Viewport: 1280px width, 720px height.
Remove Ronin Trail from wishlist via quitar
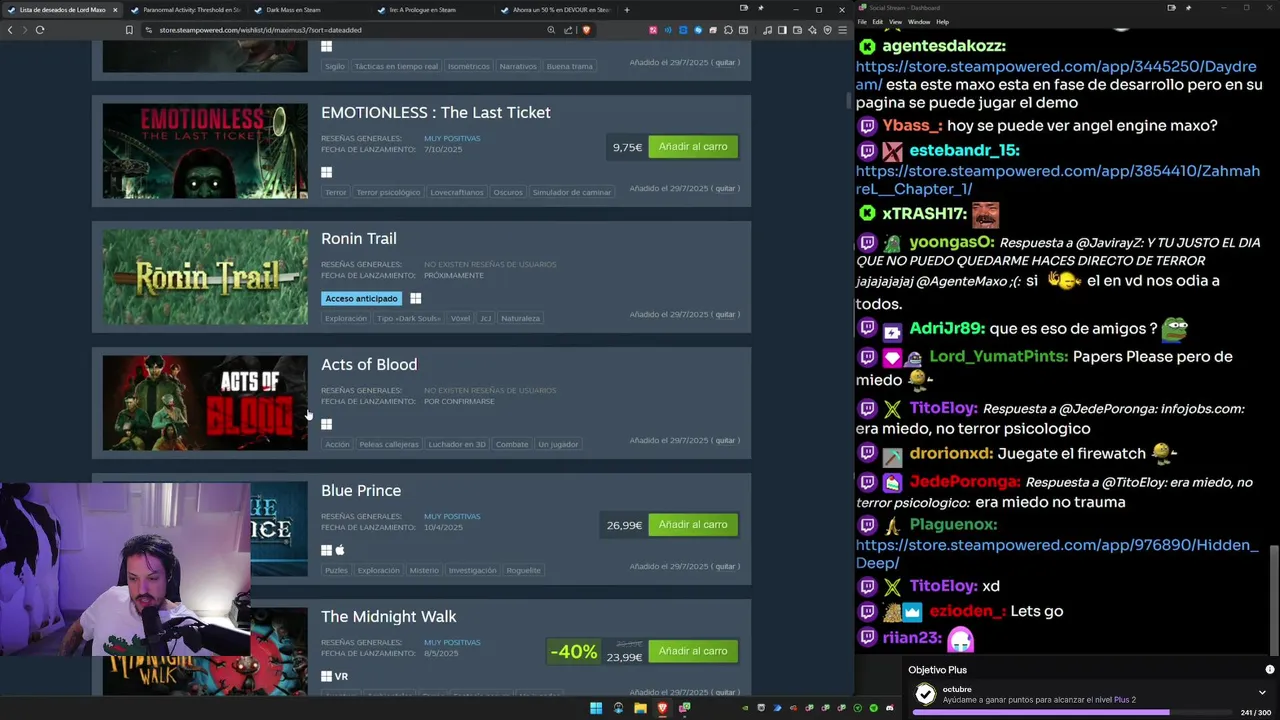coord(725,314)
